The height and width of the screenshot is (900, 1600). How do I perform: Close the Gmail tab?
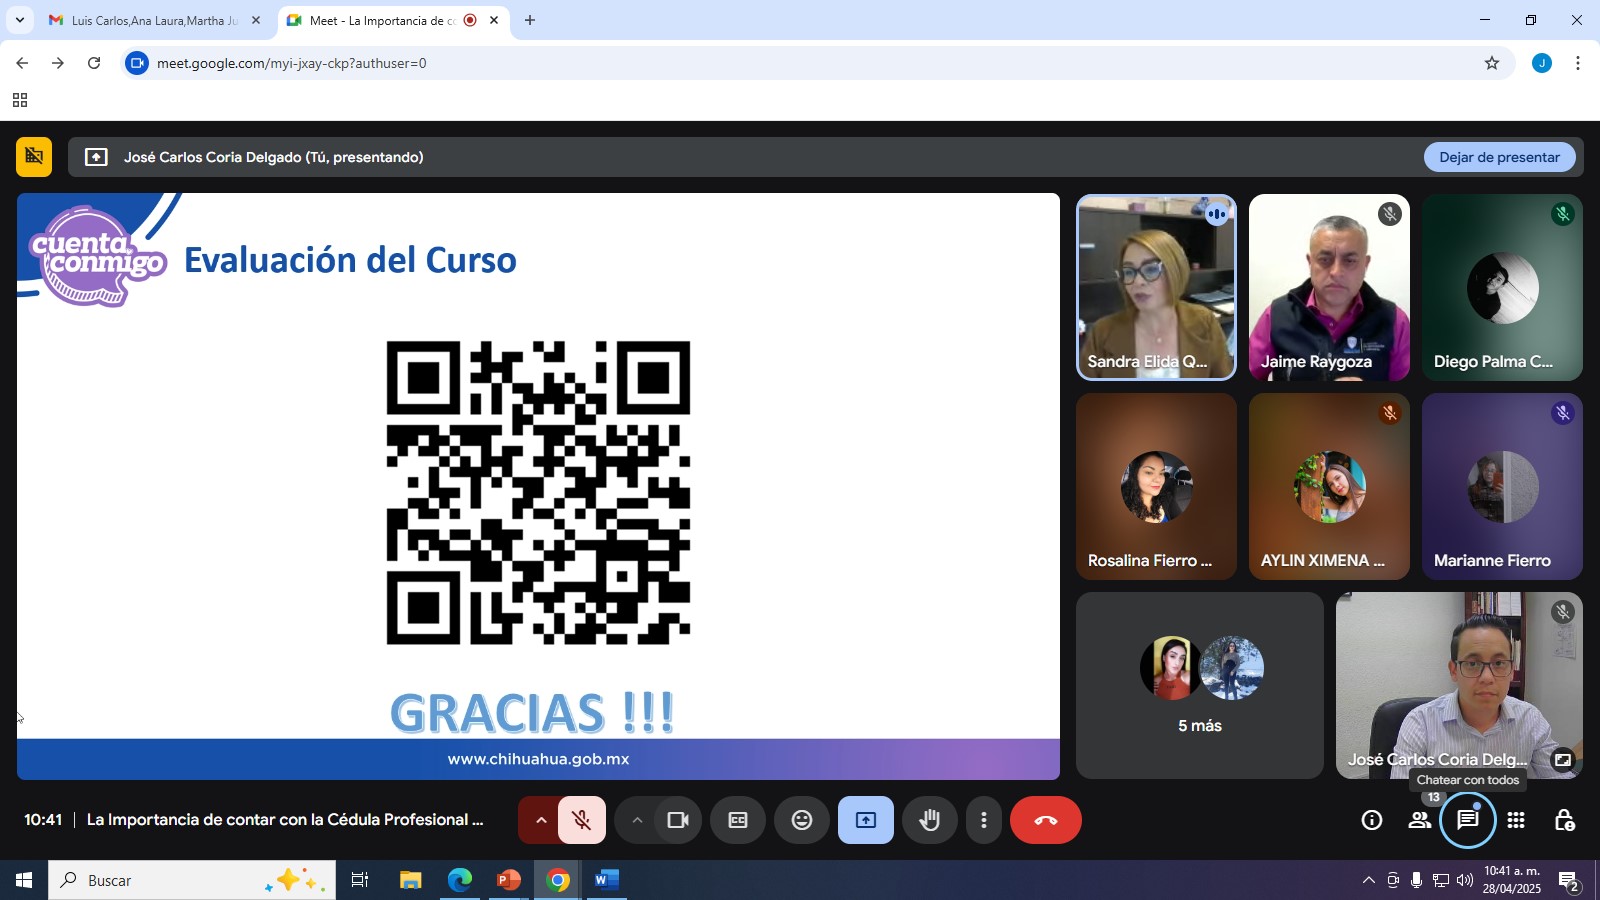tap(256, 20)
